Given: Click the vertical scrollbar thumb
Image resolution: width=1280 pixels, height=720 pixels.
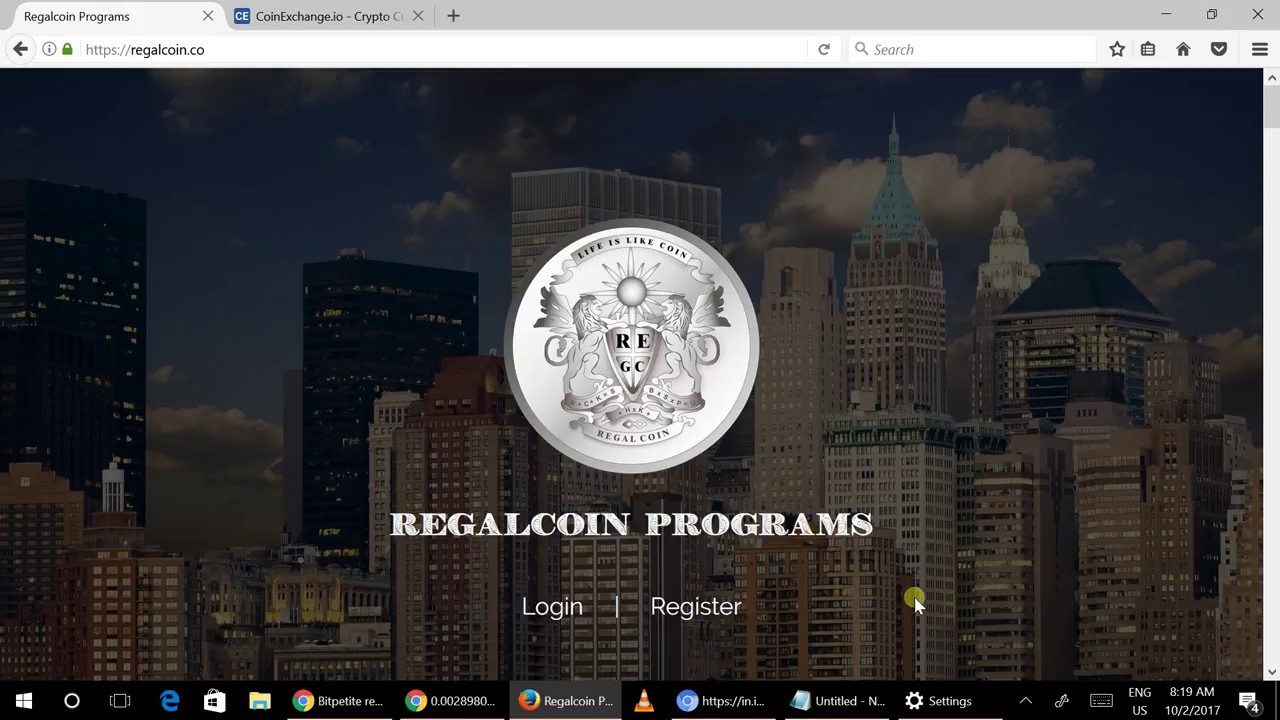Looking at the screenshot, I should tap(1271, 107).
